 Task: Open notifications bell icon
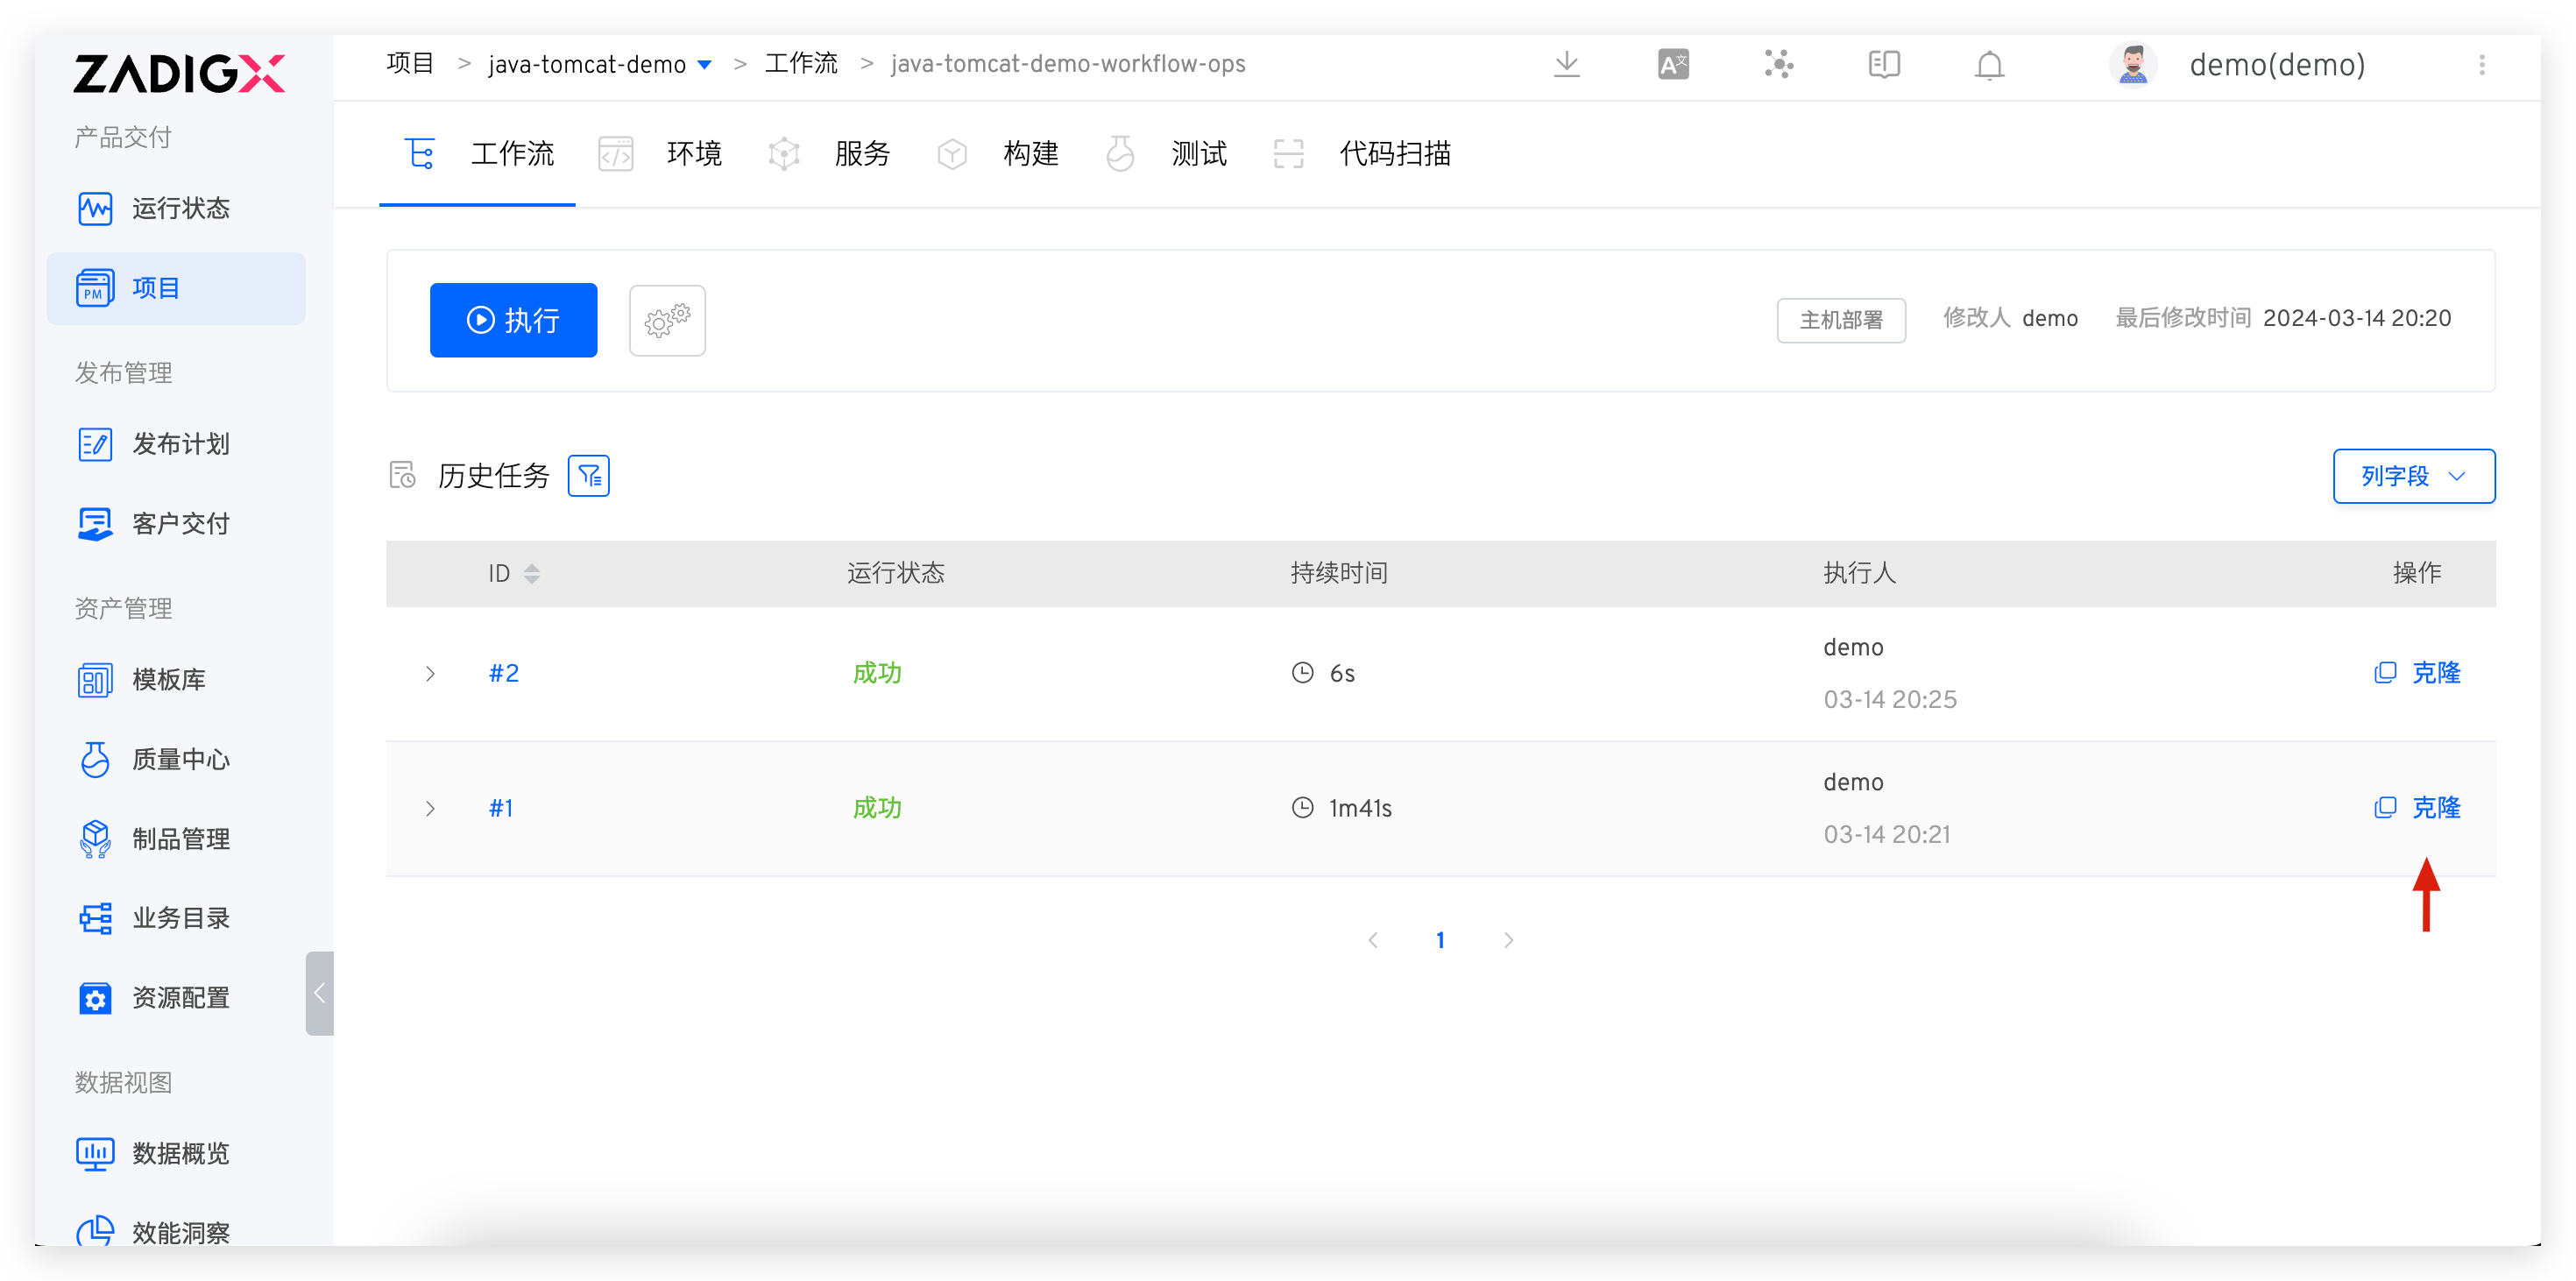pyautogui.click(x=1990, y=65)
